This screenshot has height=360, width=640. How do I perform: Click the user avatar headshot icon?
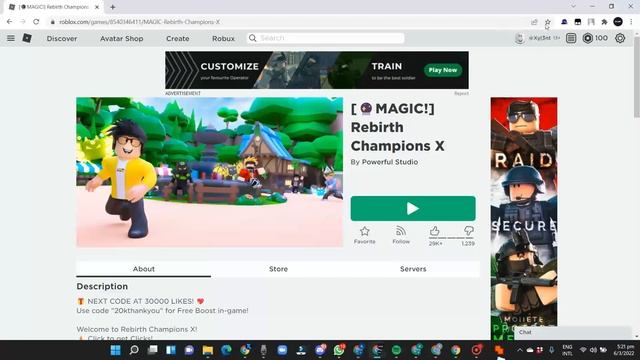coord(520,38)
